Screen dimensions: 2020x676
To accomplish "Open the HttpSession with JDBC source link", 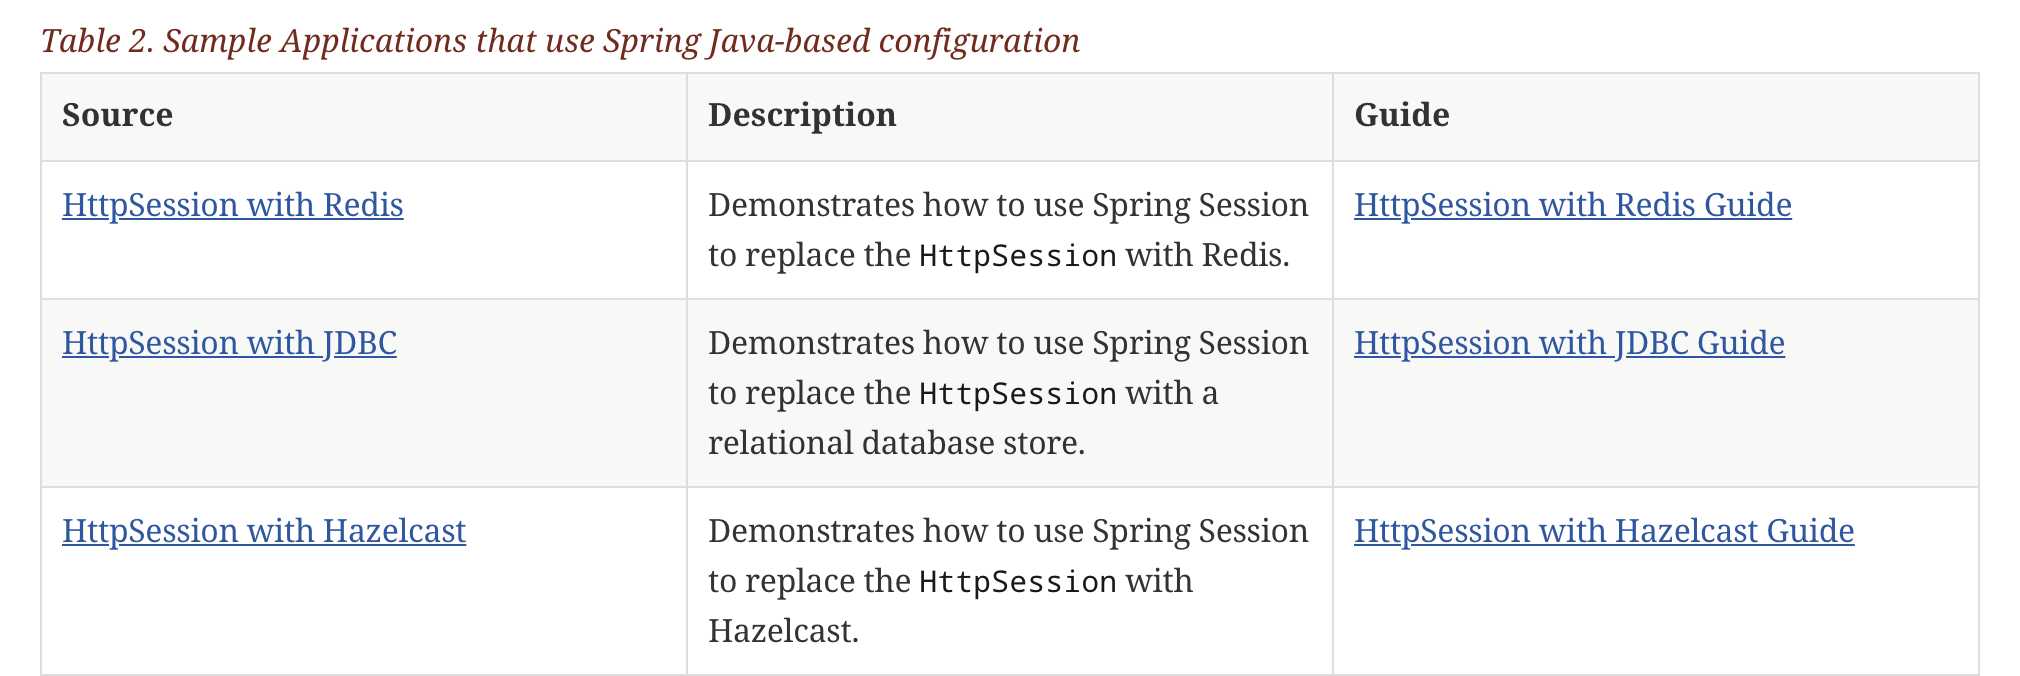I will click(229, 343).
